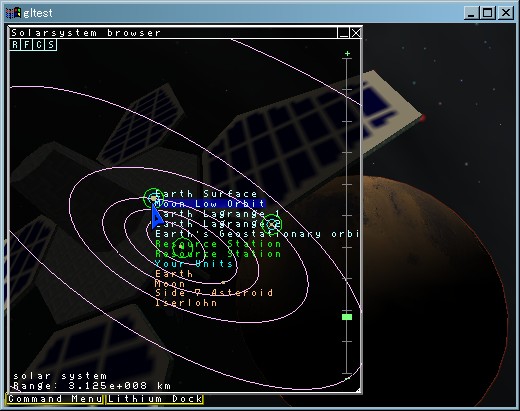Screen dimensions: 520x411
Task: Pick the first Resource Station entry
Action: (218, 244)
